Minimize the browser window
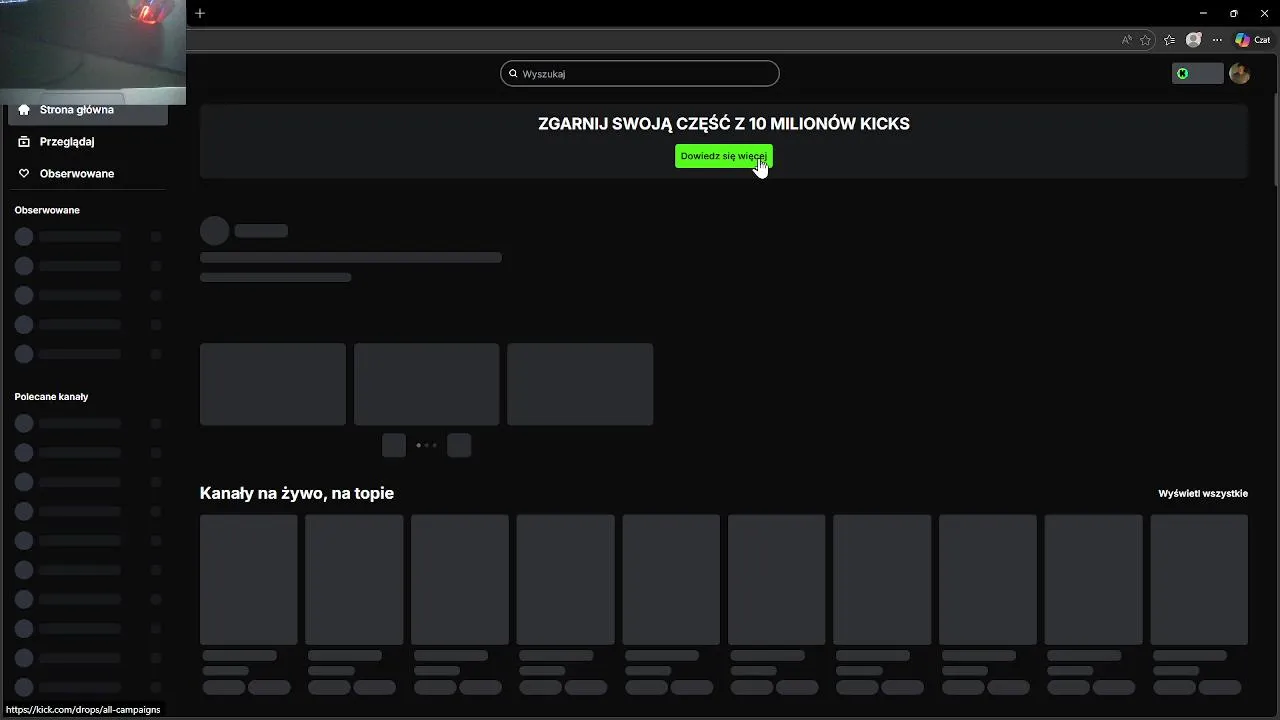 click(x=1203, y=13)
